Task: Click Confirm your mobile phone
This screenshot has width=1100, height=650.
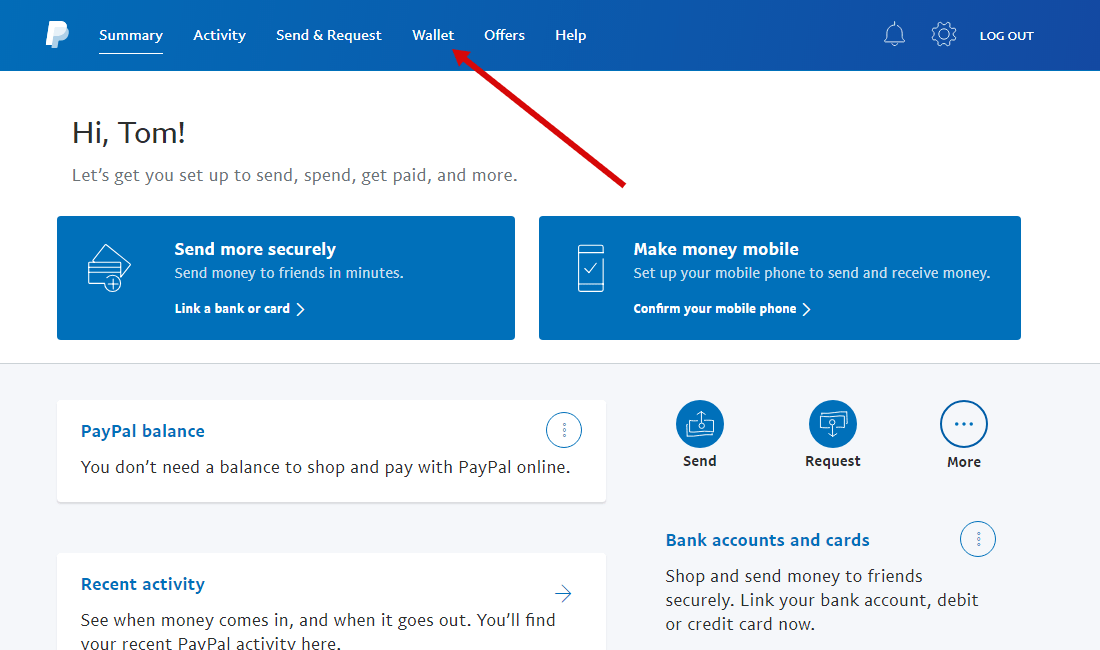Action: [x=715, y=309]
